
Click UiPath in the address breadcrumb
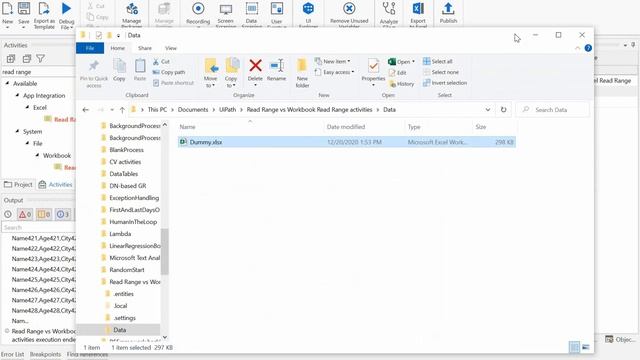click(228, 110)
